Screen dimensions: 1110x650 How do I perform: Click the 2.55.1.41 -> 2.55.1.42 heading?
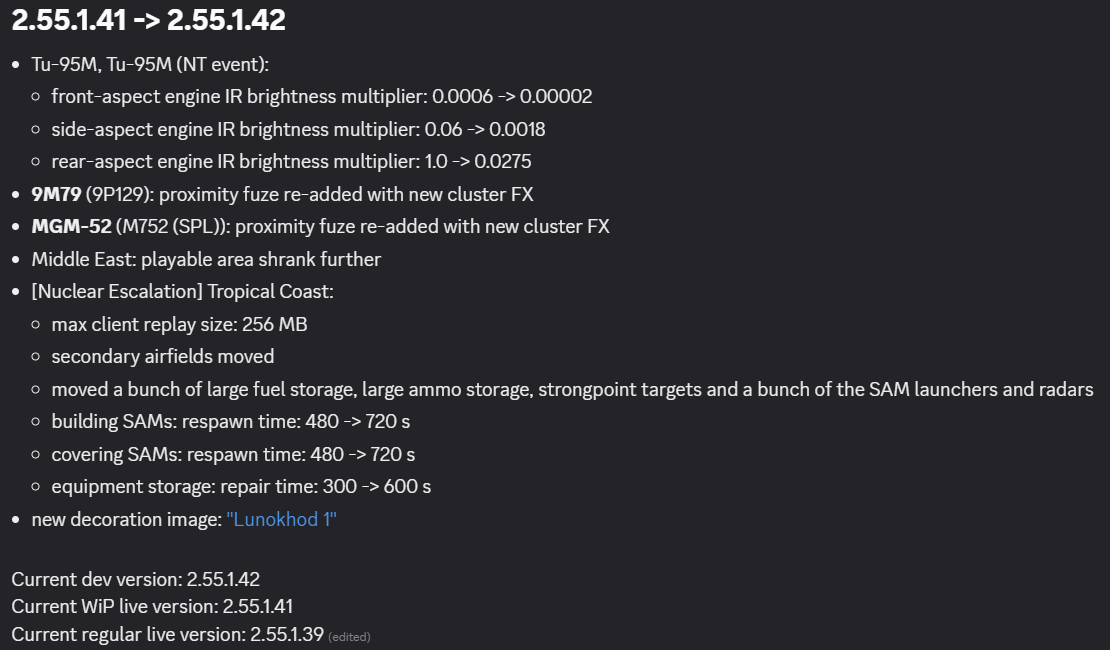(148, 19)
